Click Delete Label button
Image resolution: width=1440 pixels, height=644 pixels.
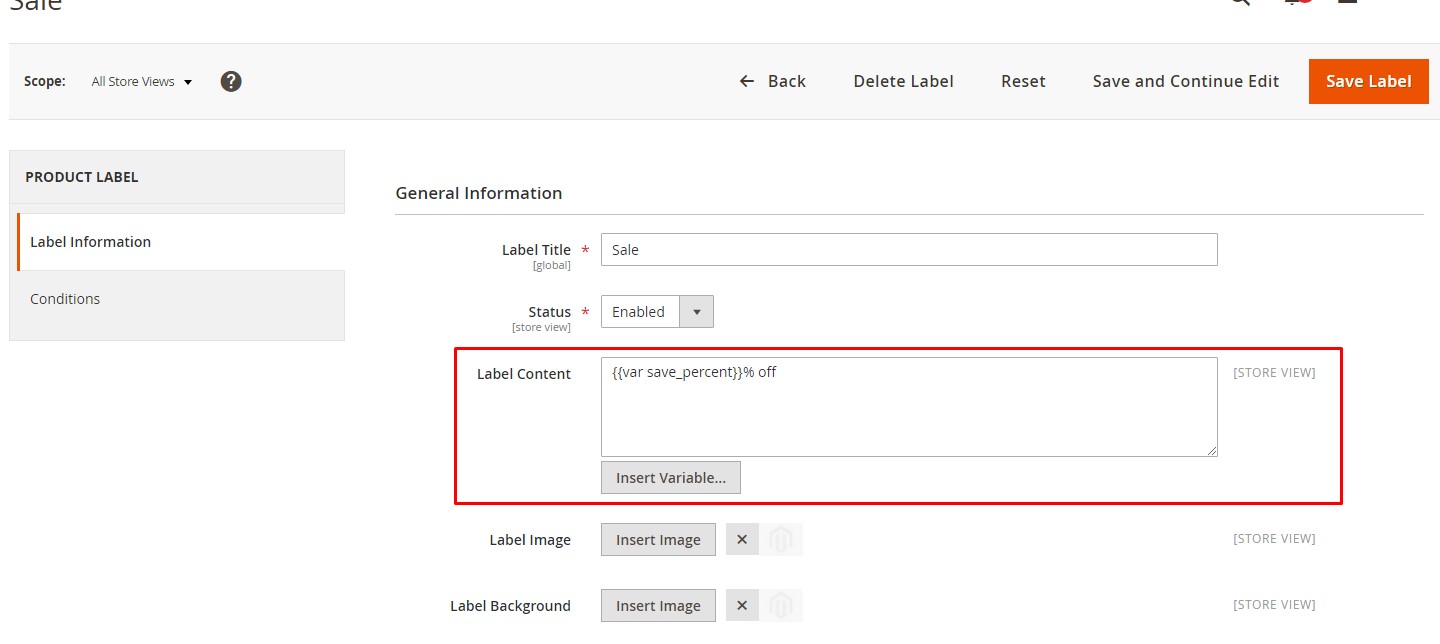[x=903, y=82]
